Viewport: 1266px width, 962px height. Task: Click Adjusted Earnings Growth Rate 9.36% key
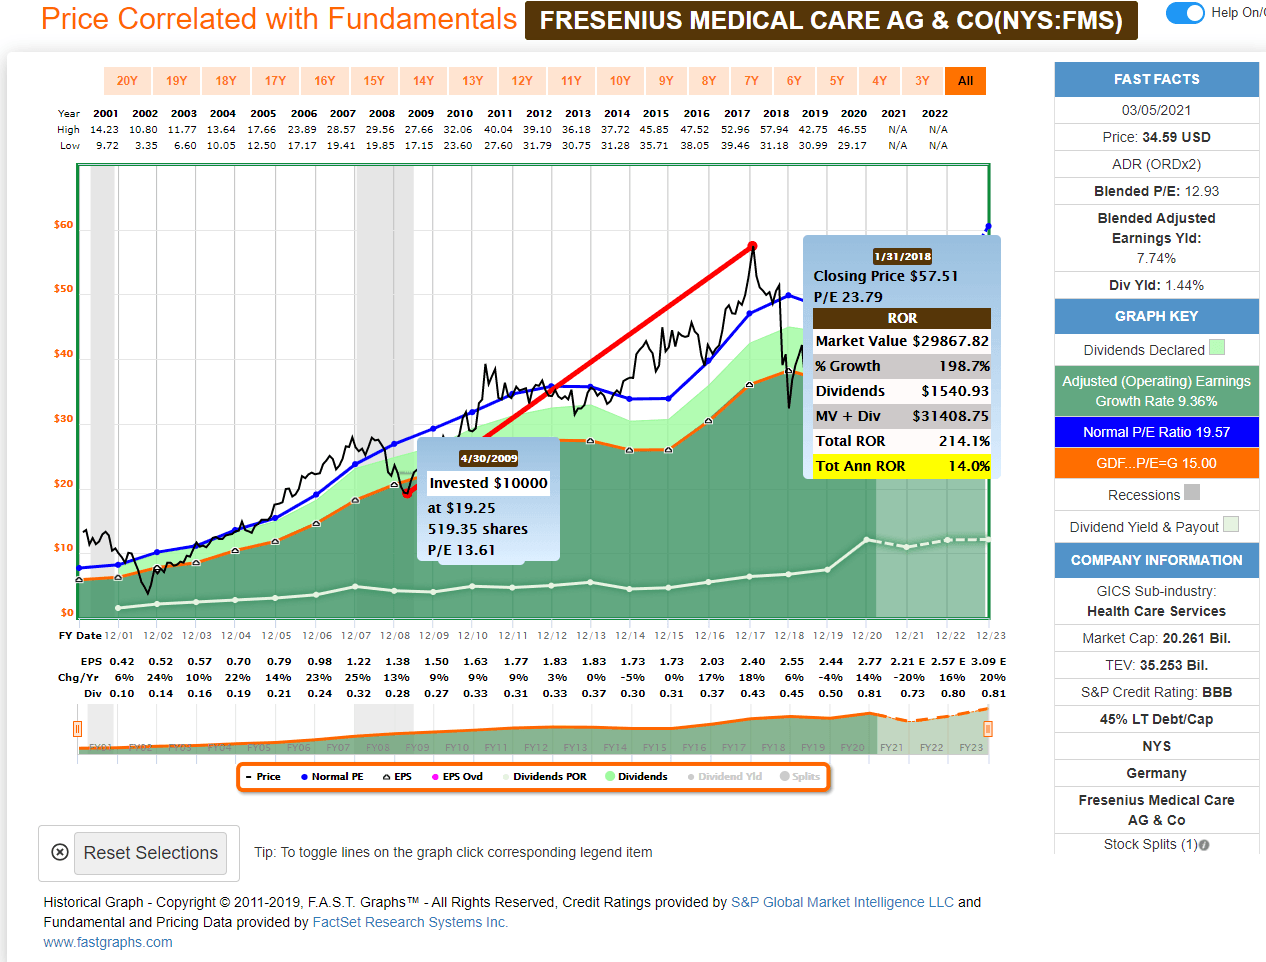(1156, 391)
